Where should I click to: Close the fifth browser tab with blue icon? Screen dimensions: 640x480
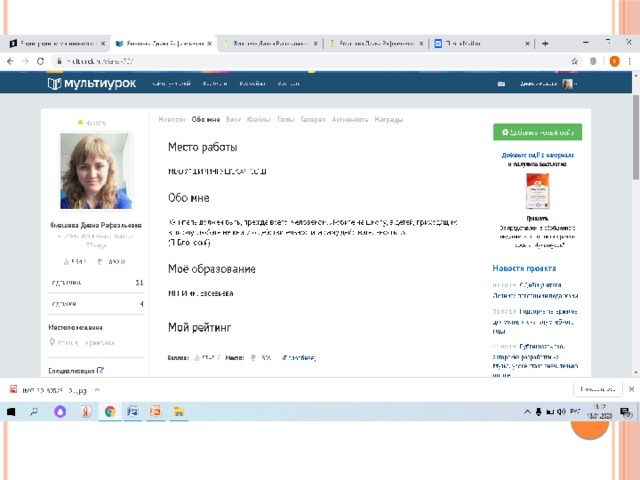pyautogui.click(x=527, y=43)
